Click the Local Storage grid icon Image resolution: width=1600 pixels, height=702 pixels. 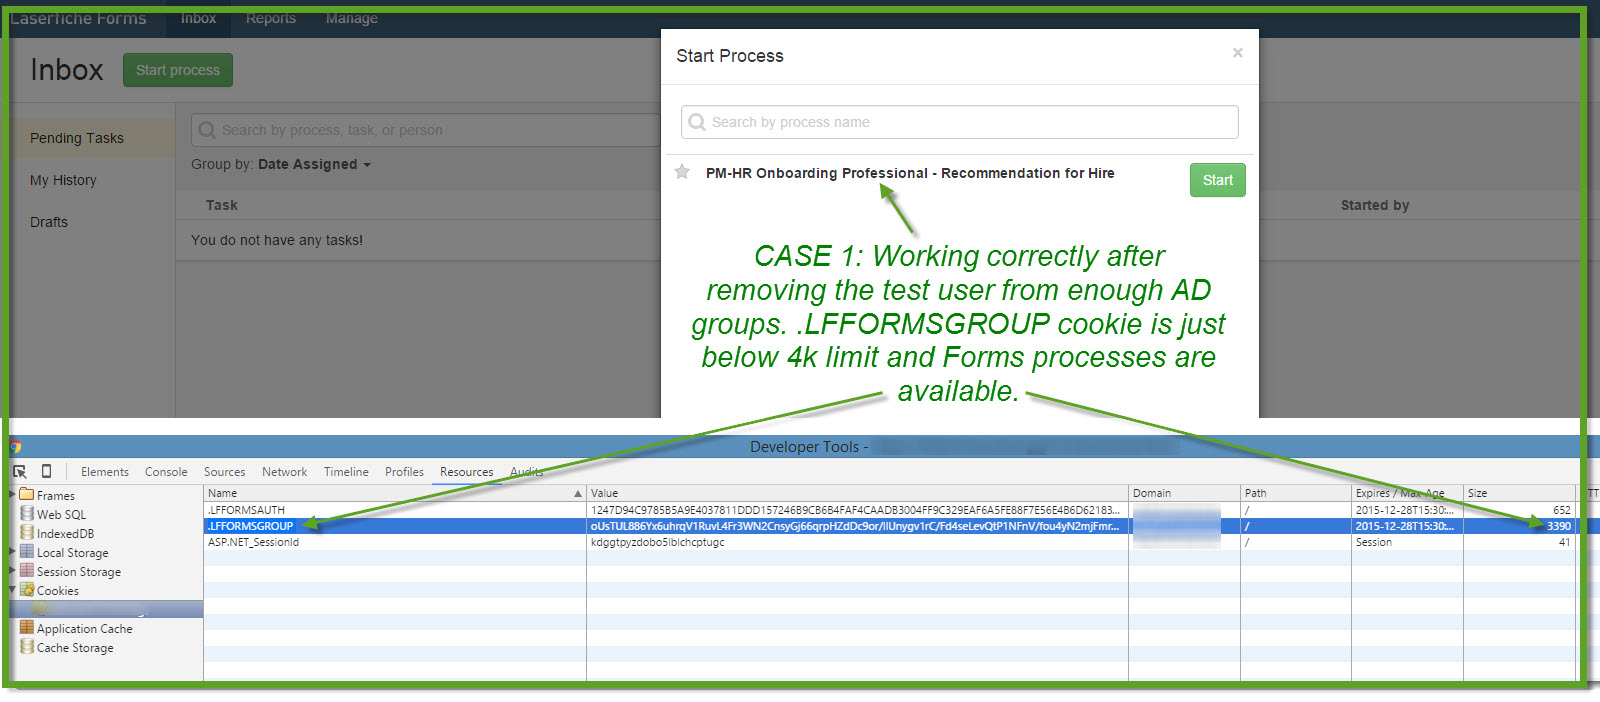tap(27, 551)
